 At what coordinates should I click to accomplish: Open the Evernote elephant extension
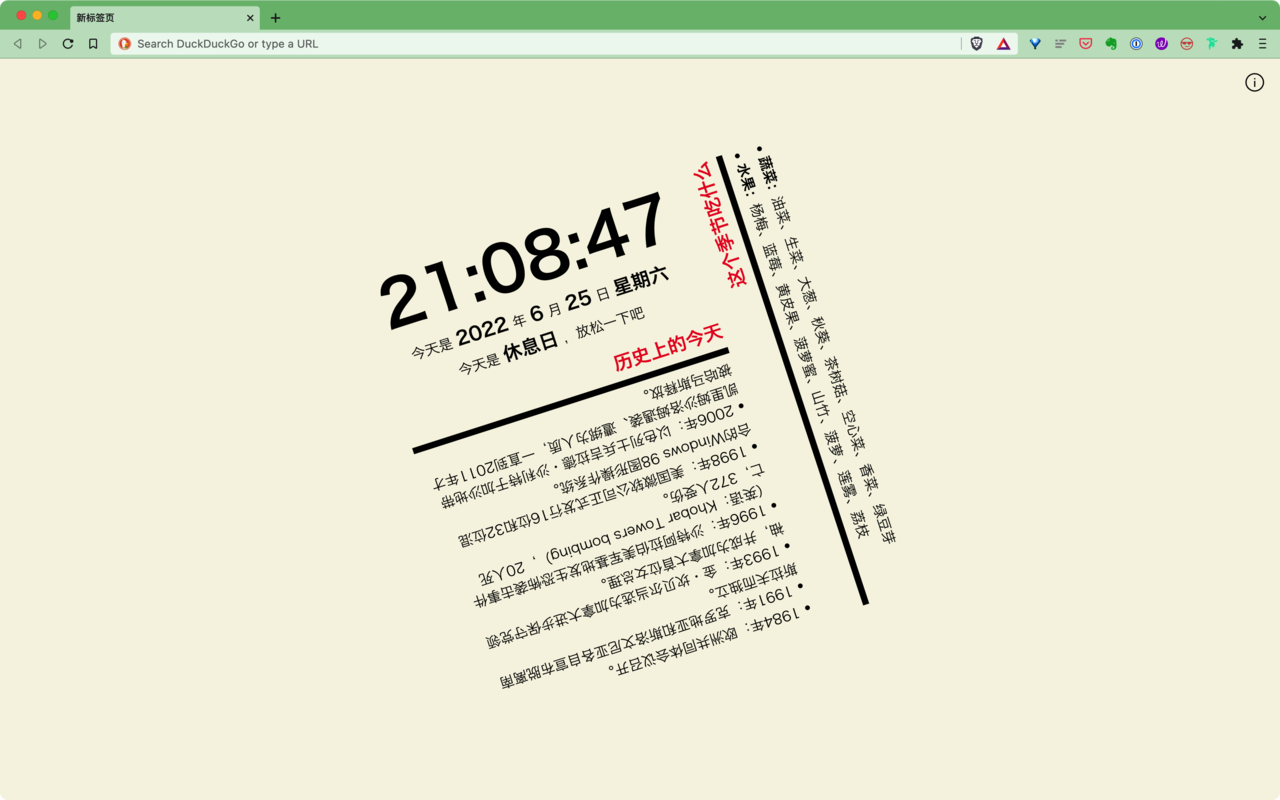[x=1111, y=44]
